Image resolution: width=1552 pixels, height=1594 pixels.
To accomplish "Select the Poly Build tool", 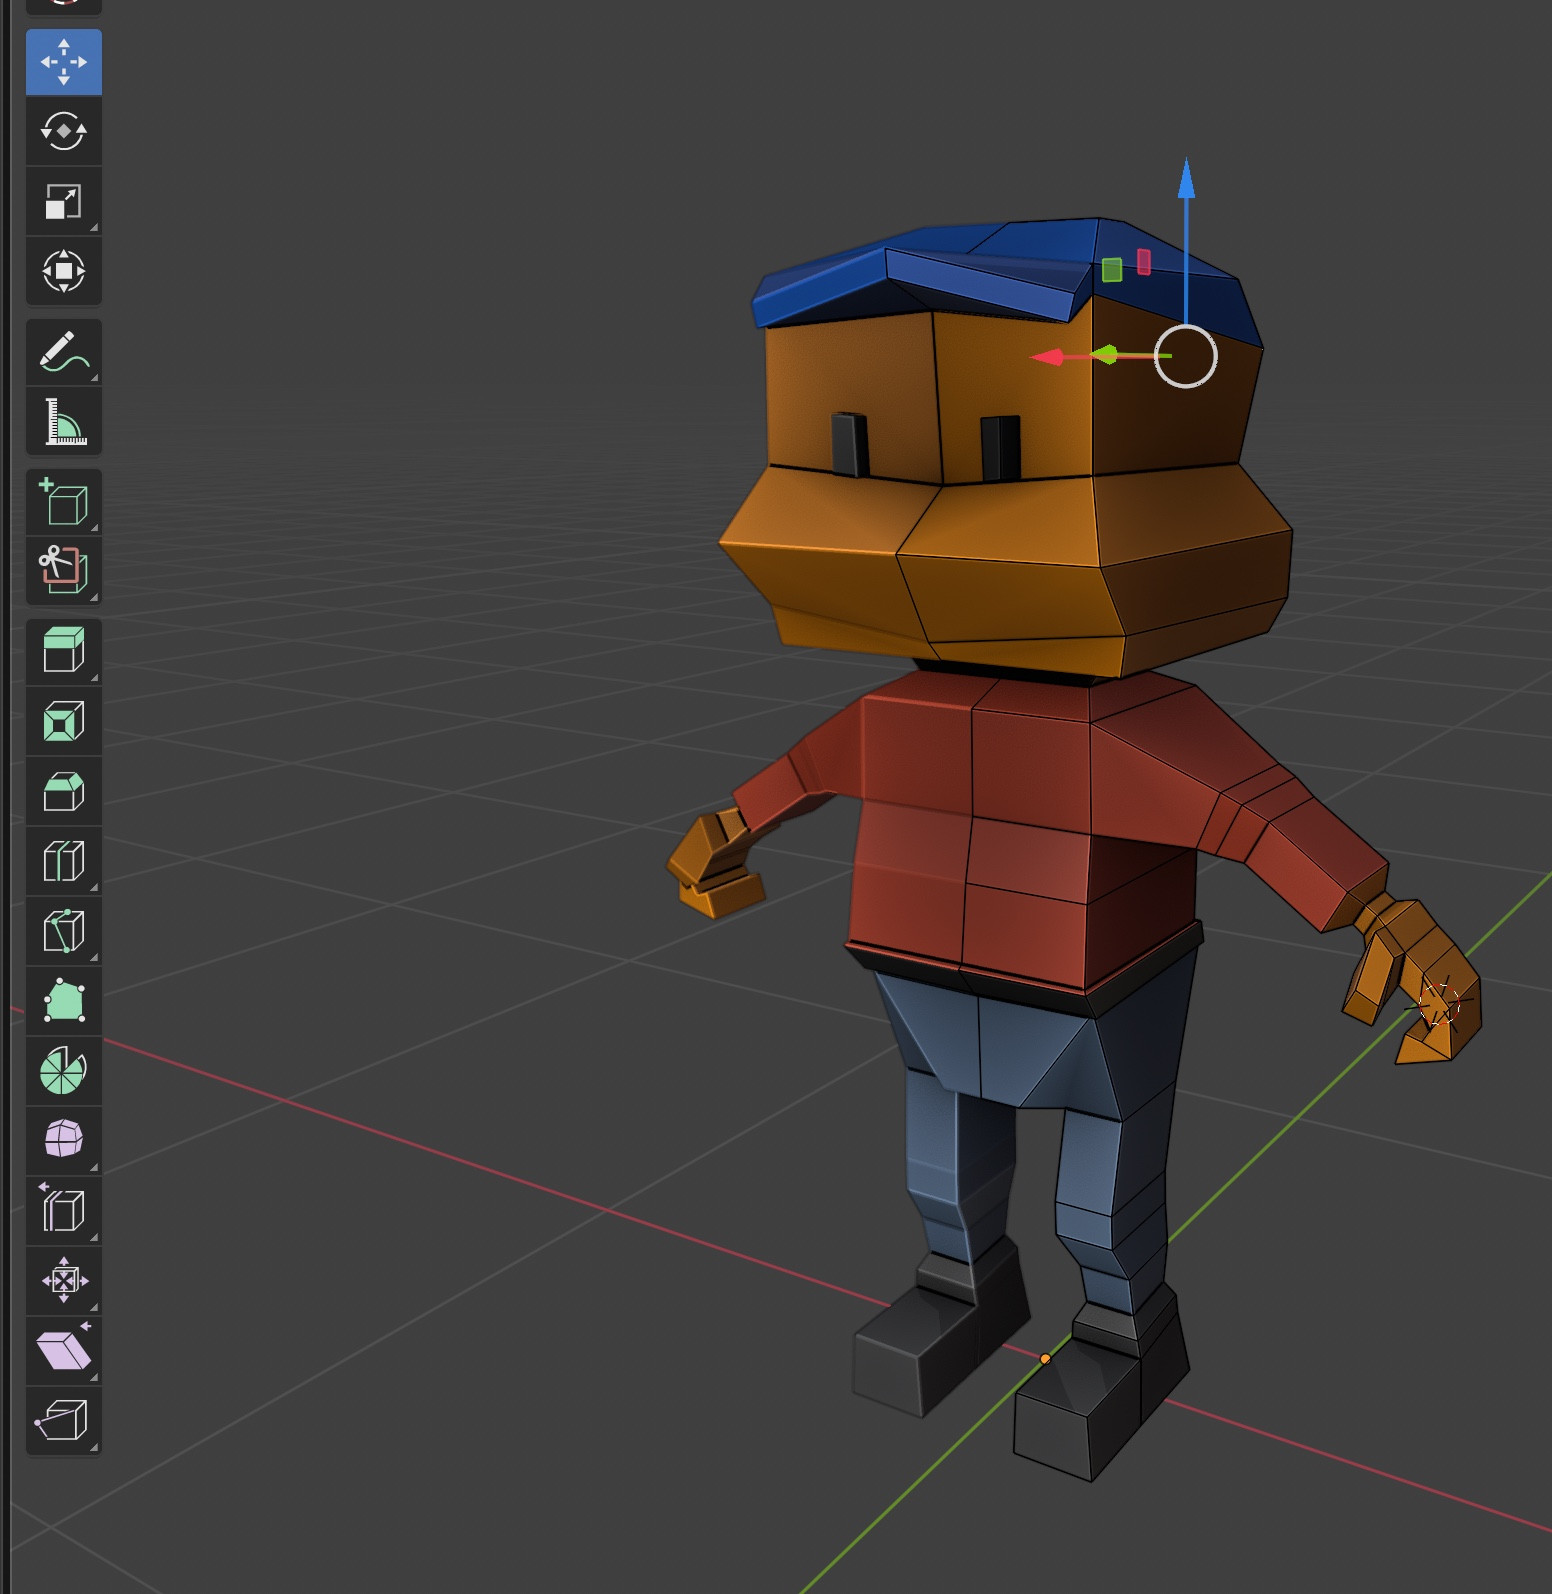I will pyautogui.click(x=64, y=1001).
